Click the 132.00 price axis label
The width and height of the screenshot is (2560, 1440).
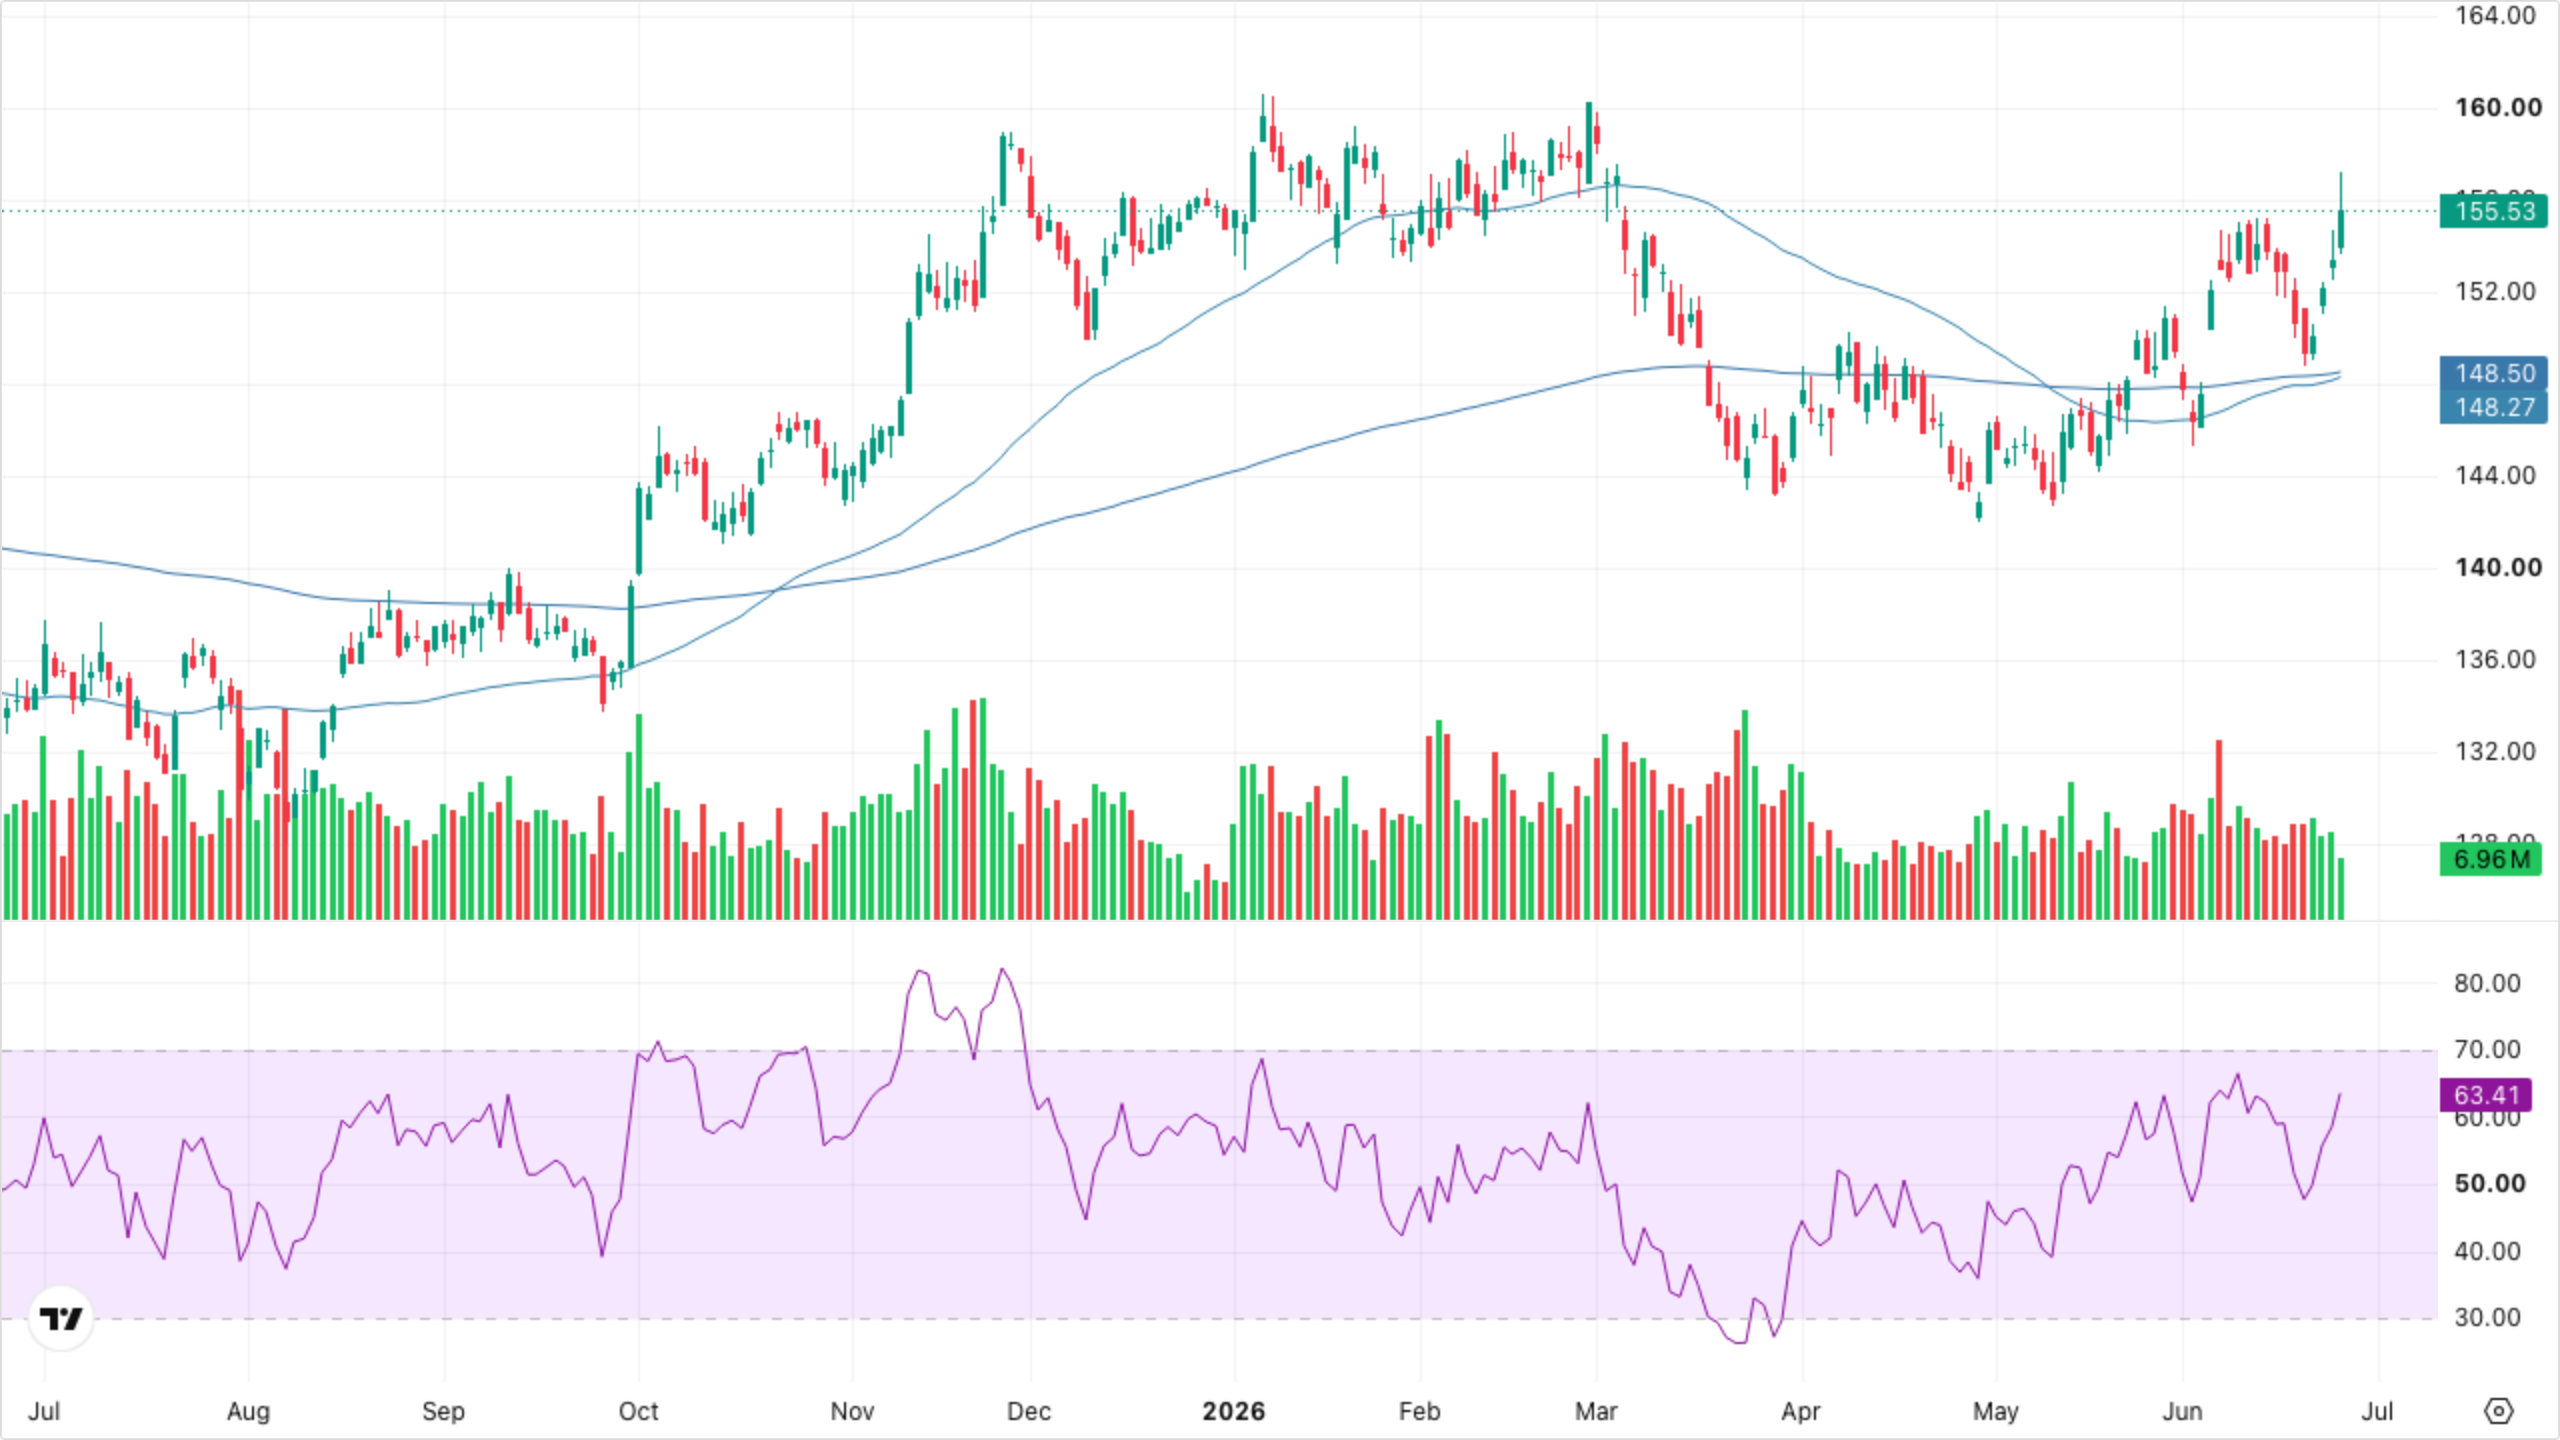2496,751
